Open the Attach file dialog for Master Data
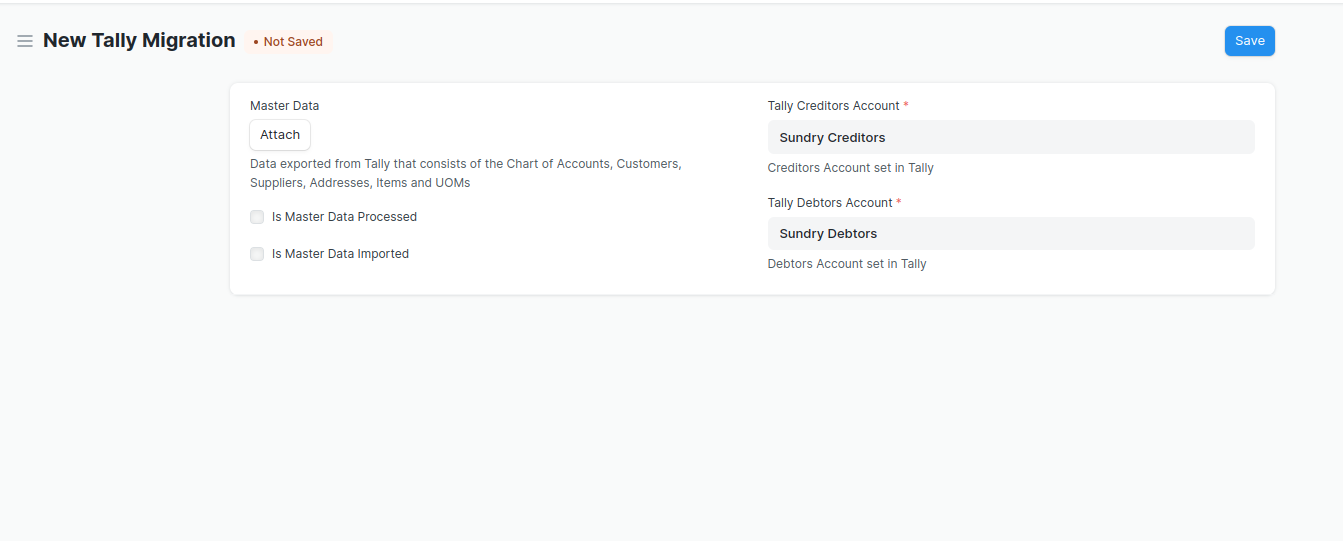Image resolution: width=1343 pixels, height=541 pixels. [280, 135]
